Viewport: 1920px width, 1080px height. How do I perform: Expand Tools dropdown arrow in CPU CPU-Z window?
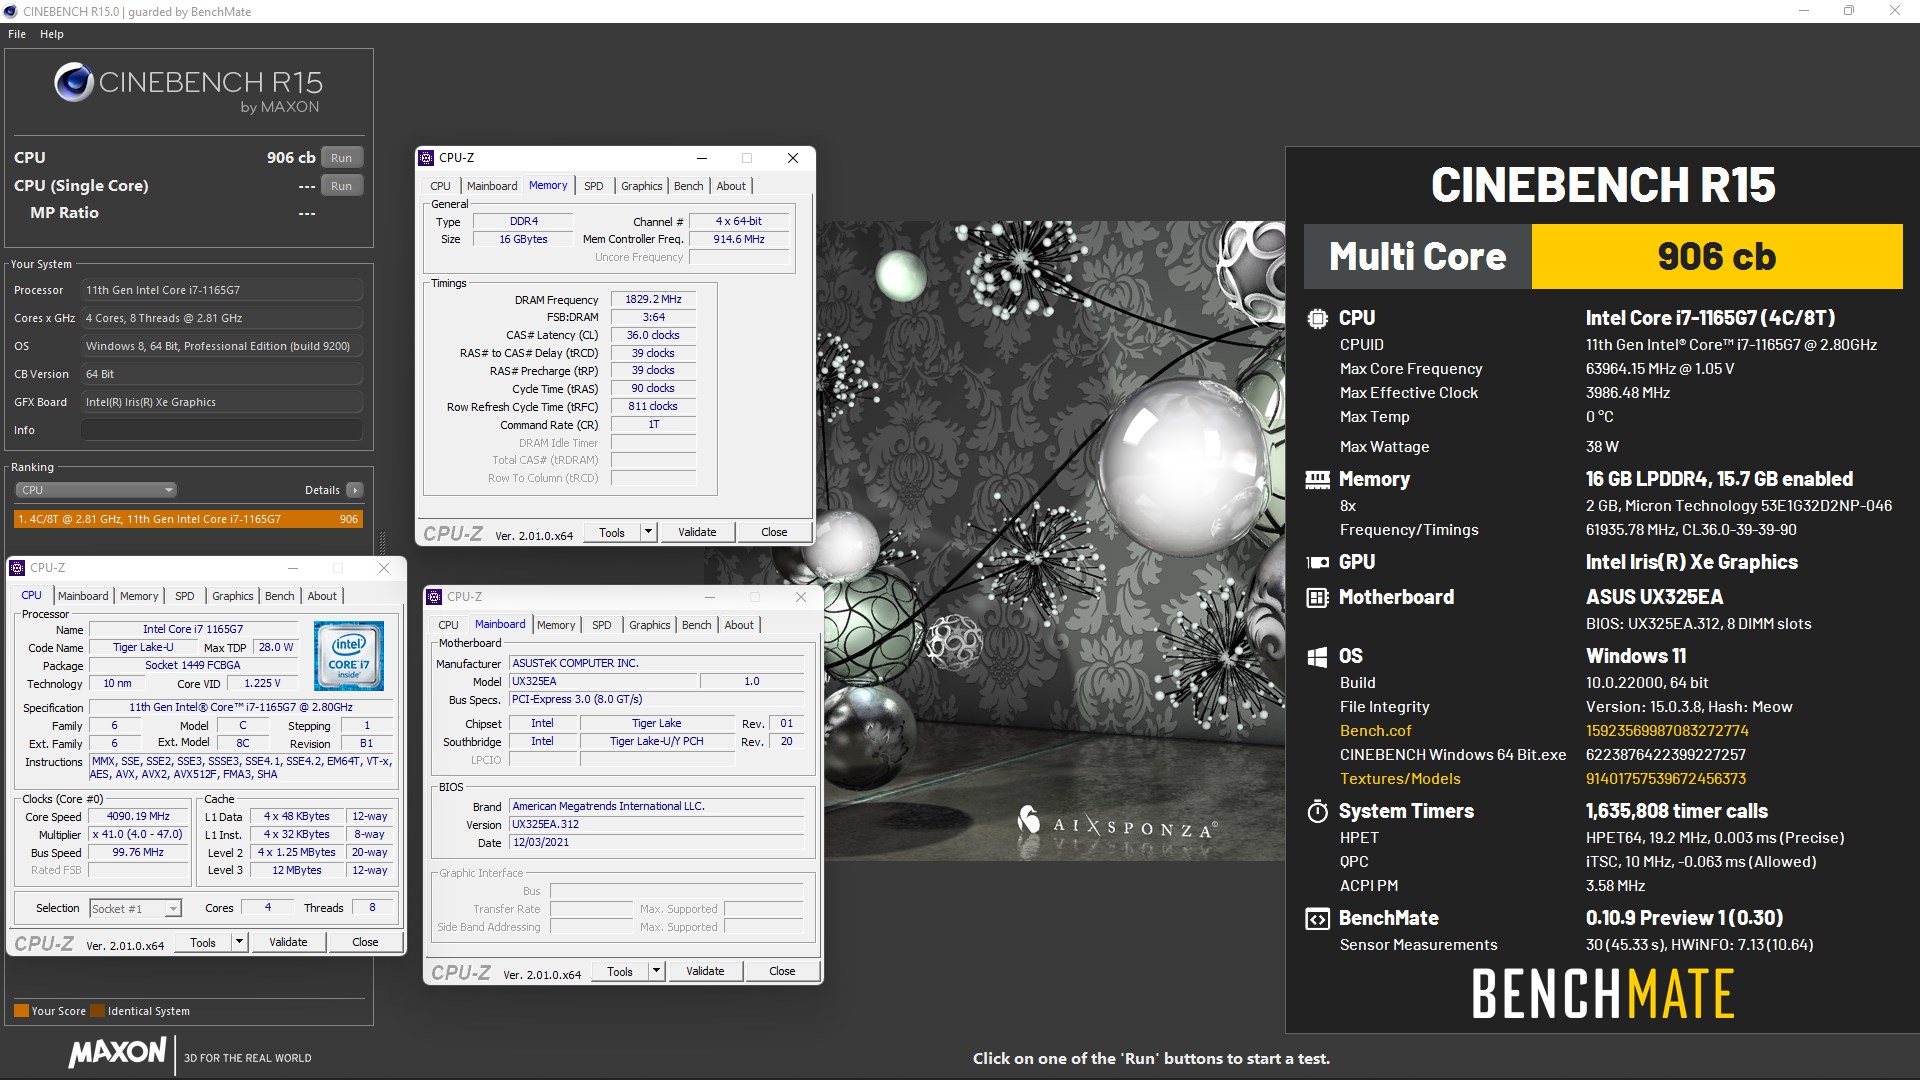coord(239,943)
